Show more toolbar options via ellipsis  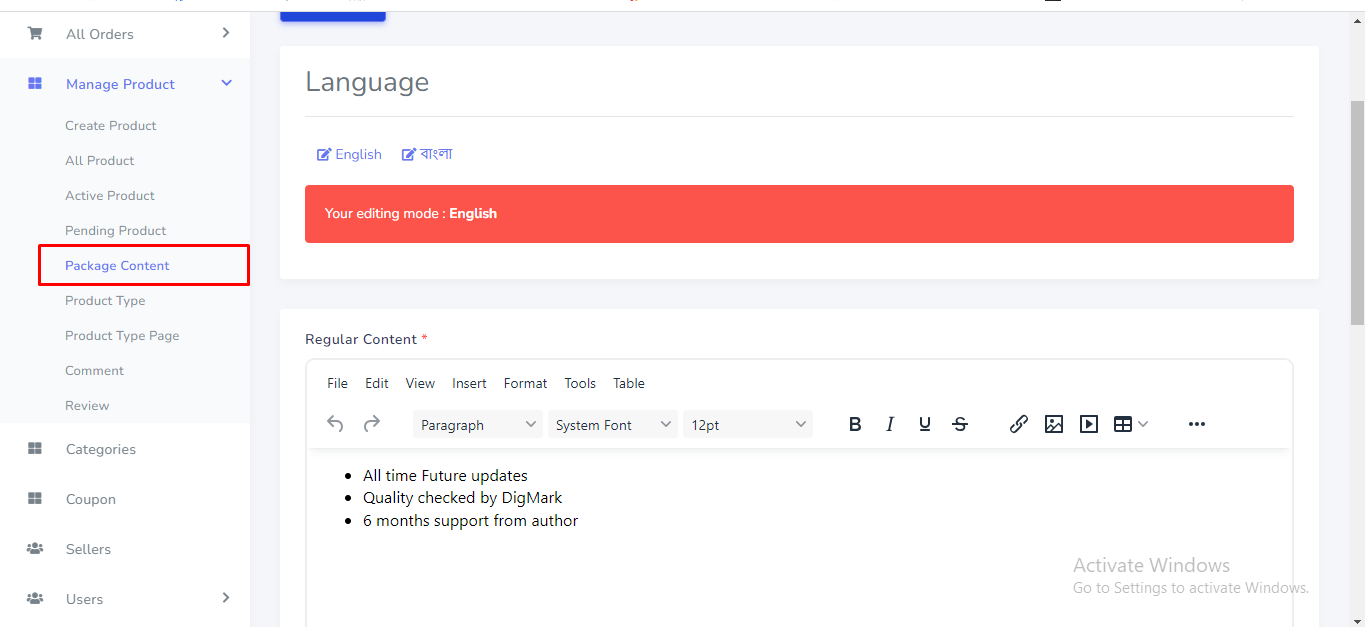click(1196, 424)
